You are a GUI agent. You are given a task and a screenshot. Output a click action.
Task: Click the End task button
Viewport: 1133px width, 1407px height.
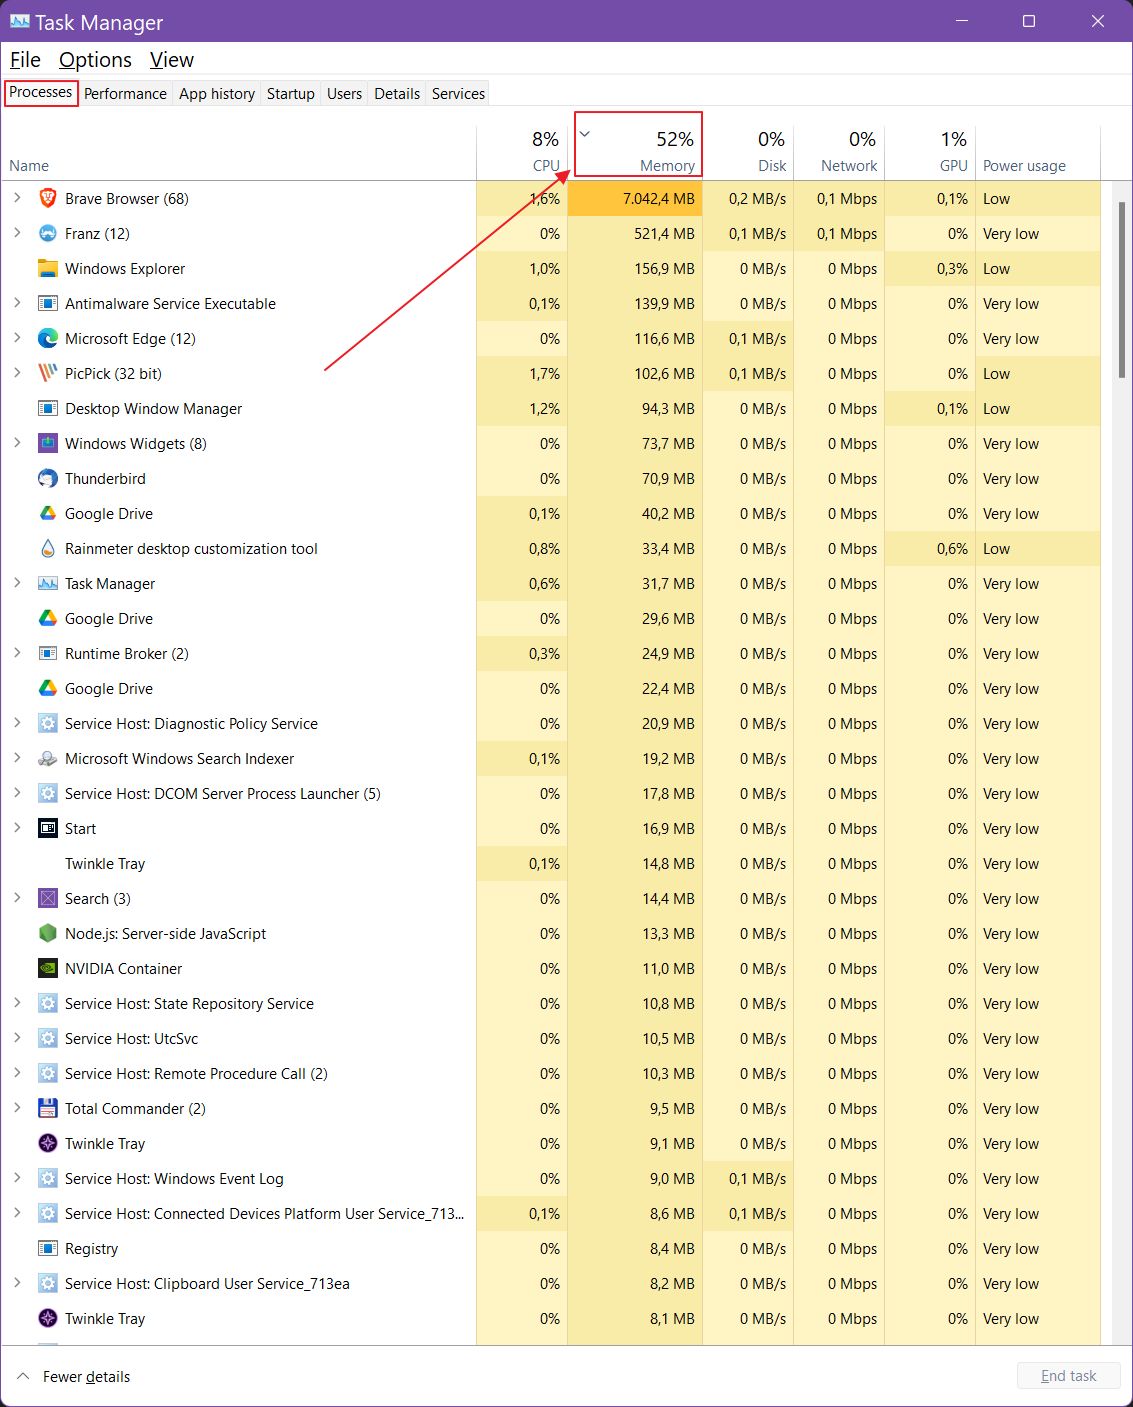[1067, 1375]
